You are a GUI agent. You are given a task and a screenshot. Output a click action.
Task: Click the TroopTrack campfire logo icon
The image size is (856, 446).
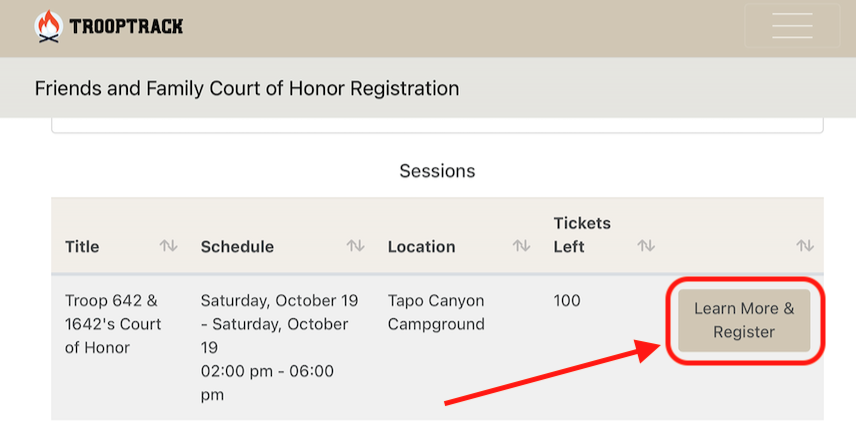click(x=48, y=26)
